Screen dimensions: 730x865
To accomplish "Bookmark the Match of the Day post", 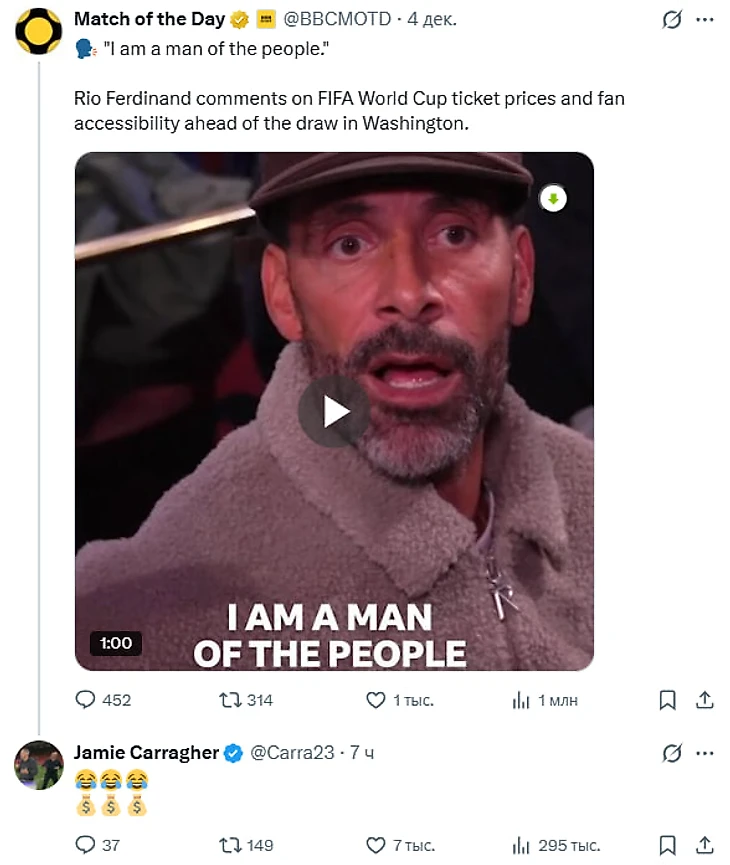I will tap(668, 700).
